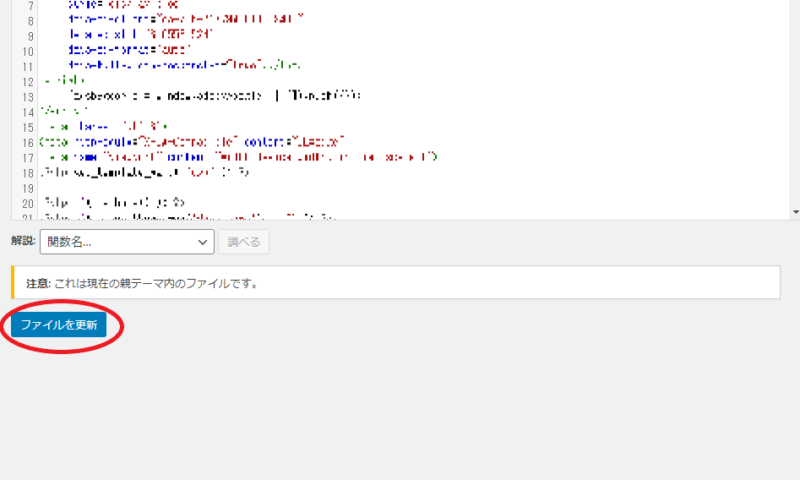Click line number 19 in the editor
Viewport: 800px width, 480px height.
click(x=28, y=188)
